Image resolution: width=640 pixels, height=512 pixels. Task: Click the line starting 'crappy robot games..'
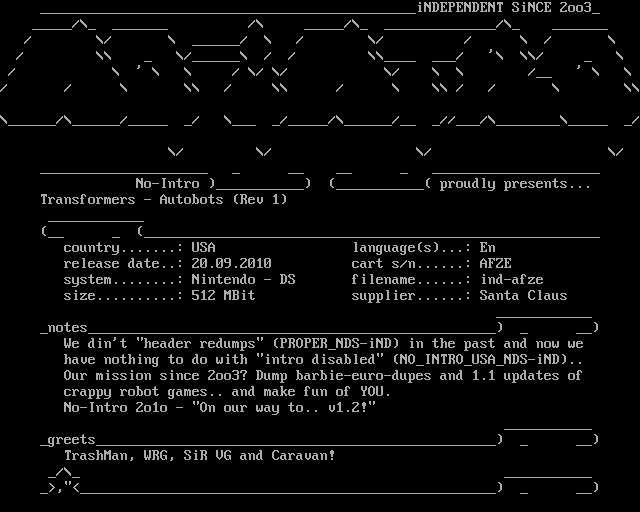tap(227, 392)
